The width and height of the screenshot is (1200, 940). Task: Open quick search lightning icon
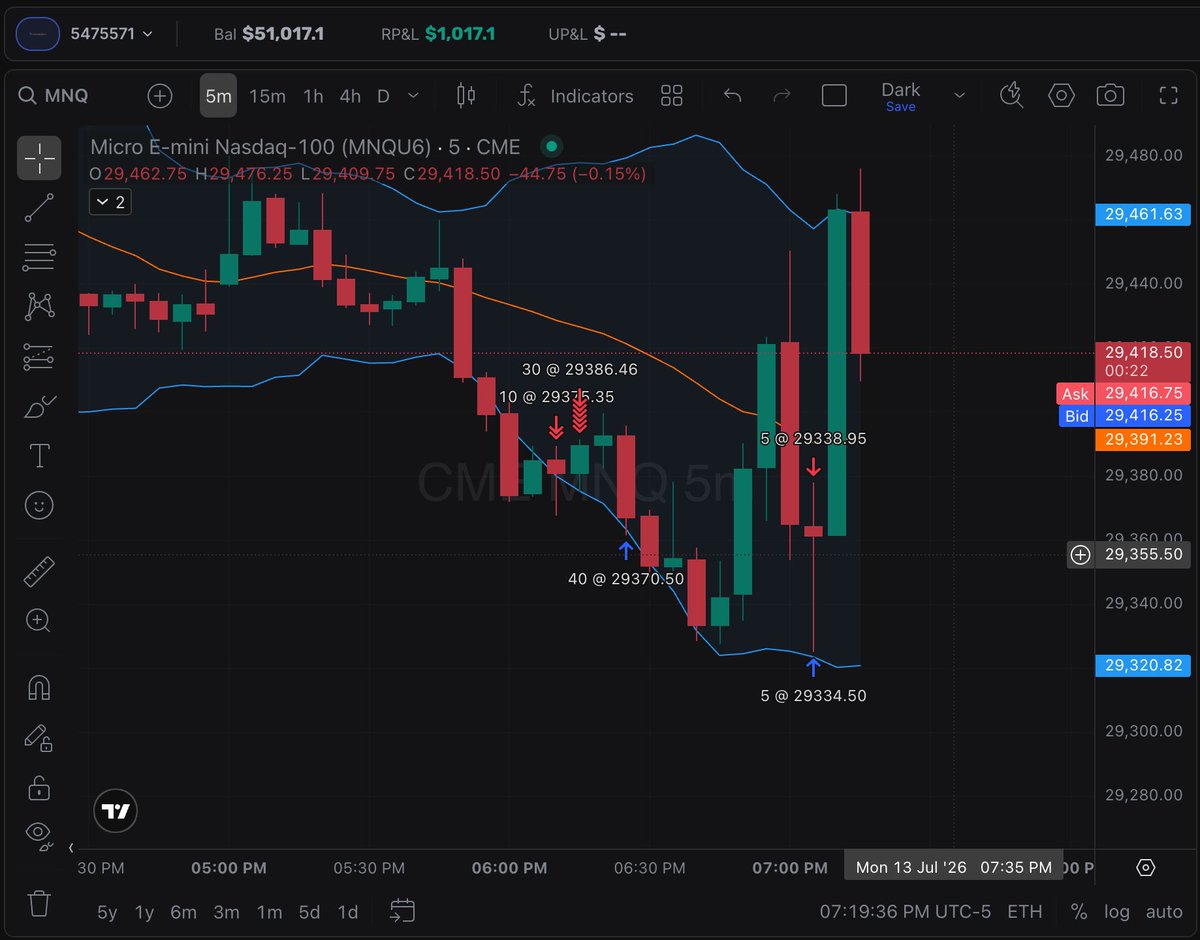coord(1012,96)
